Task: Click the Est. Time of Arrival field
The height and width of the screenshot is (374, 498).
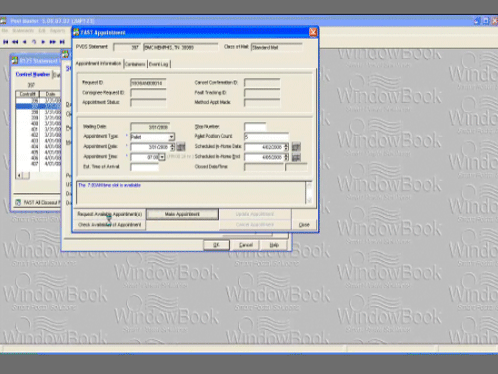Action: (144, 167)
